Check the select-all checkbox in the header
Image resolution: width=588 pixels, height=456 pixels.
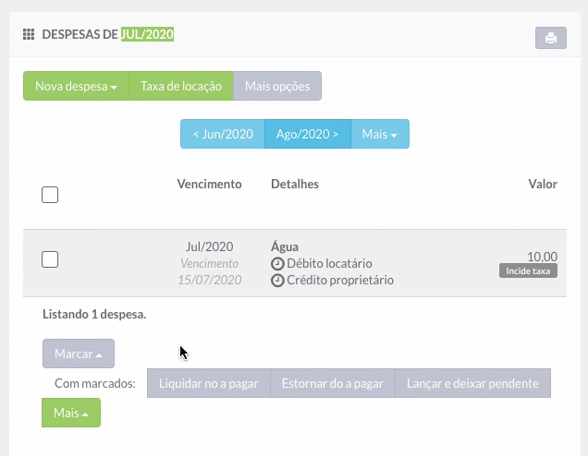pos(50,195)
